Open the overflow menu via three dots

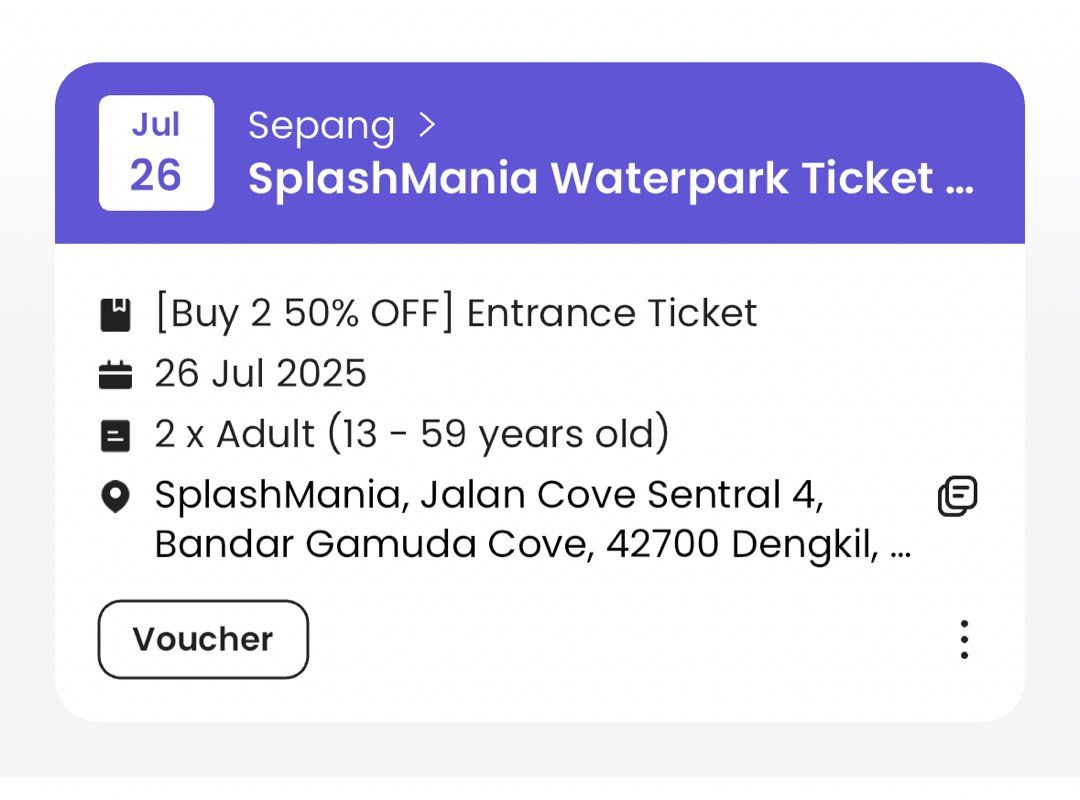(x=963, y=639)
